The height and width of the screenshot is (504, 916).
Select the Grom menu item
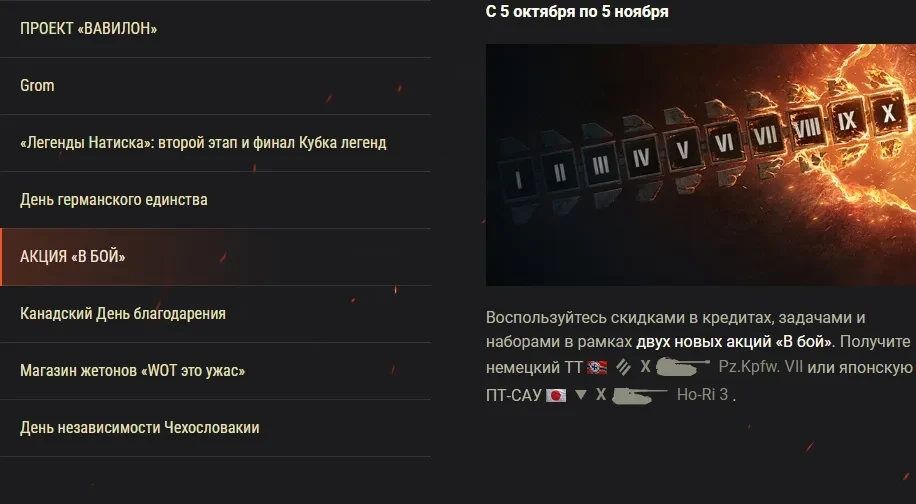pyautogui.click(x=215, y=86)
